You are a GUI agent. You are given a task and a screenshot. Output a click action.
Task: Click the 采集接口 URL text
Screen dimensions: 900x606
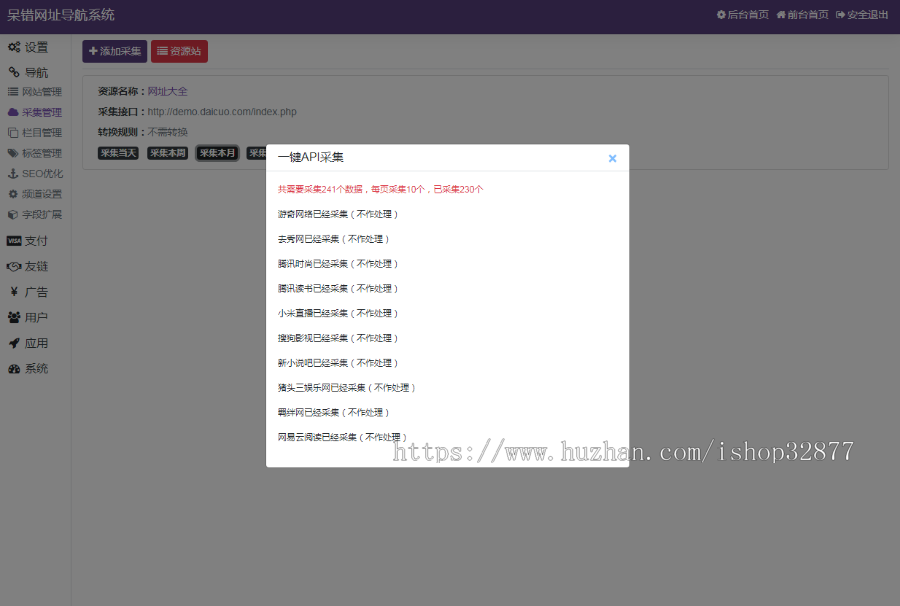click(x=222, y=112)
